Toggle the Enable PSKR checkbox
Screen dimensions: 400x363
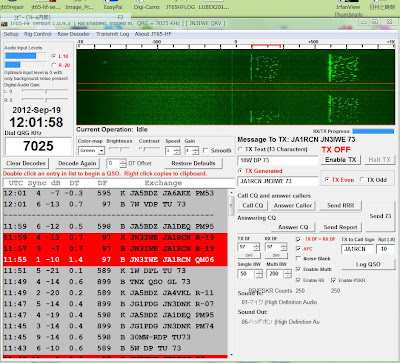[334, 280]
